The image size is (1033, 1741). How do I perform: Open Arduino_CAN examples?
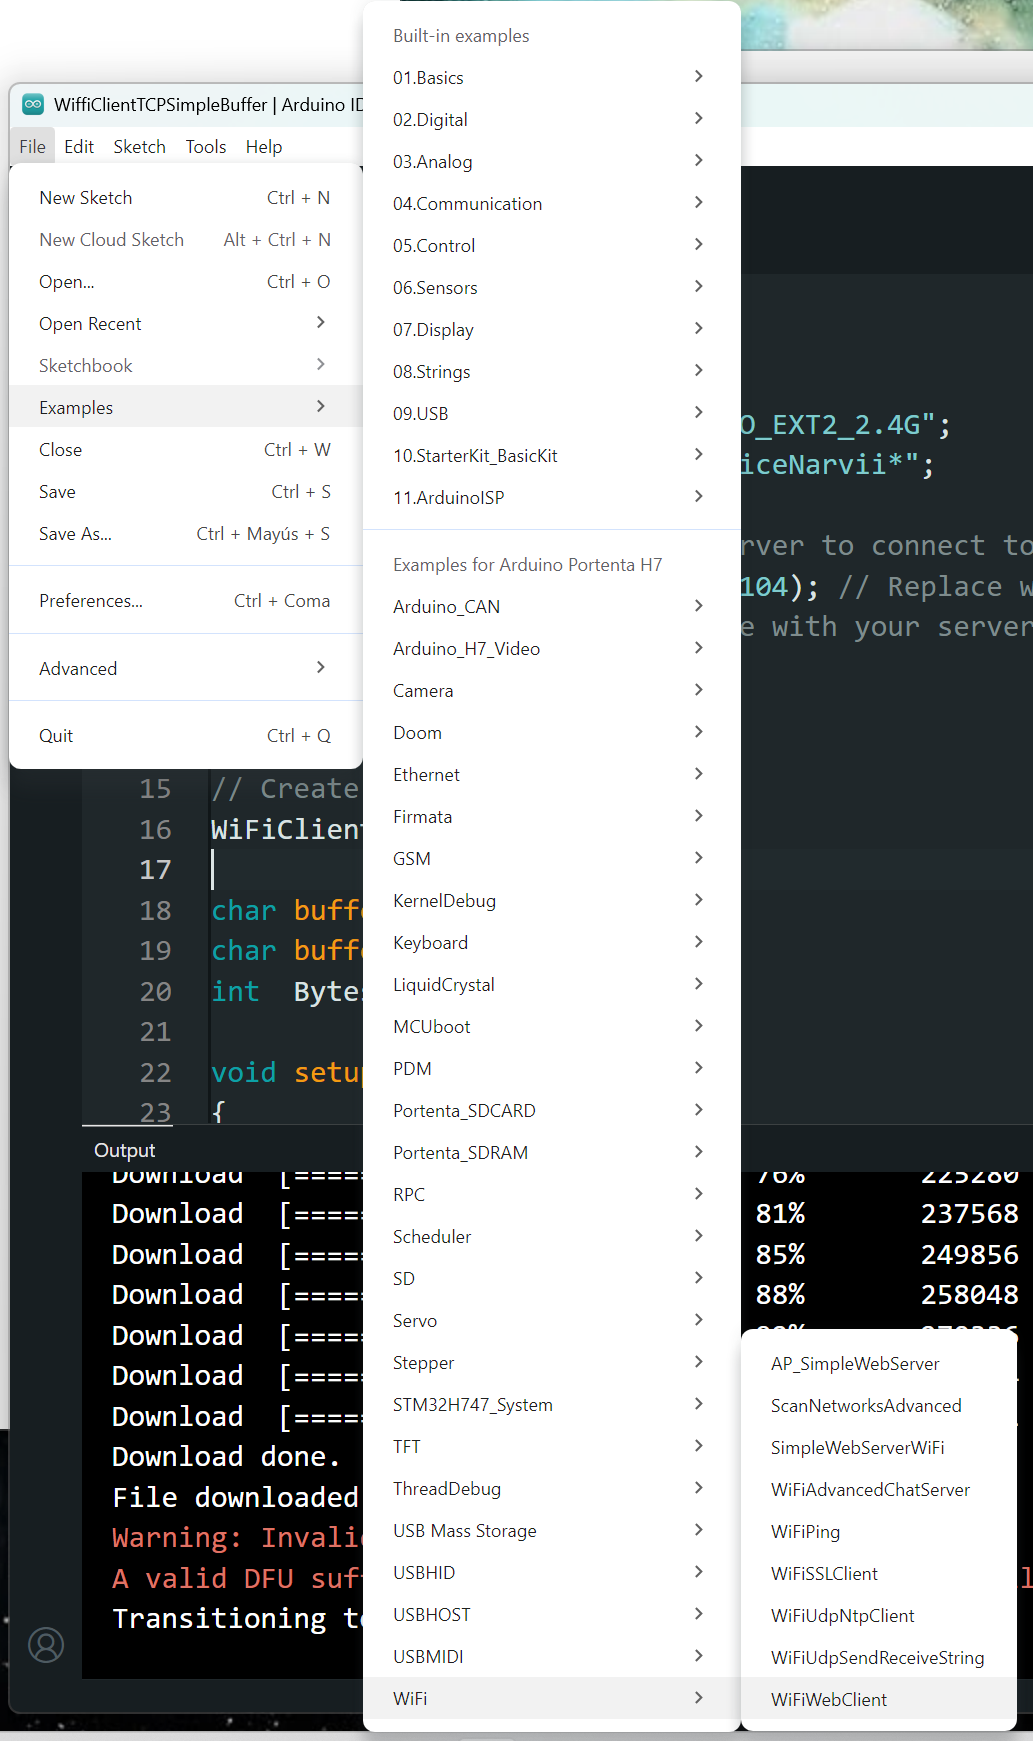click(x=551, y=607)
